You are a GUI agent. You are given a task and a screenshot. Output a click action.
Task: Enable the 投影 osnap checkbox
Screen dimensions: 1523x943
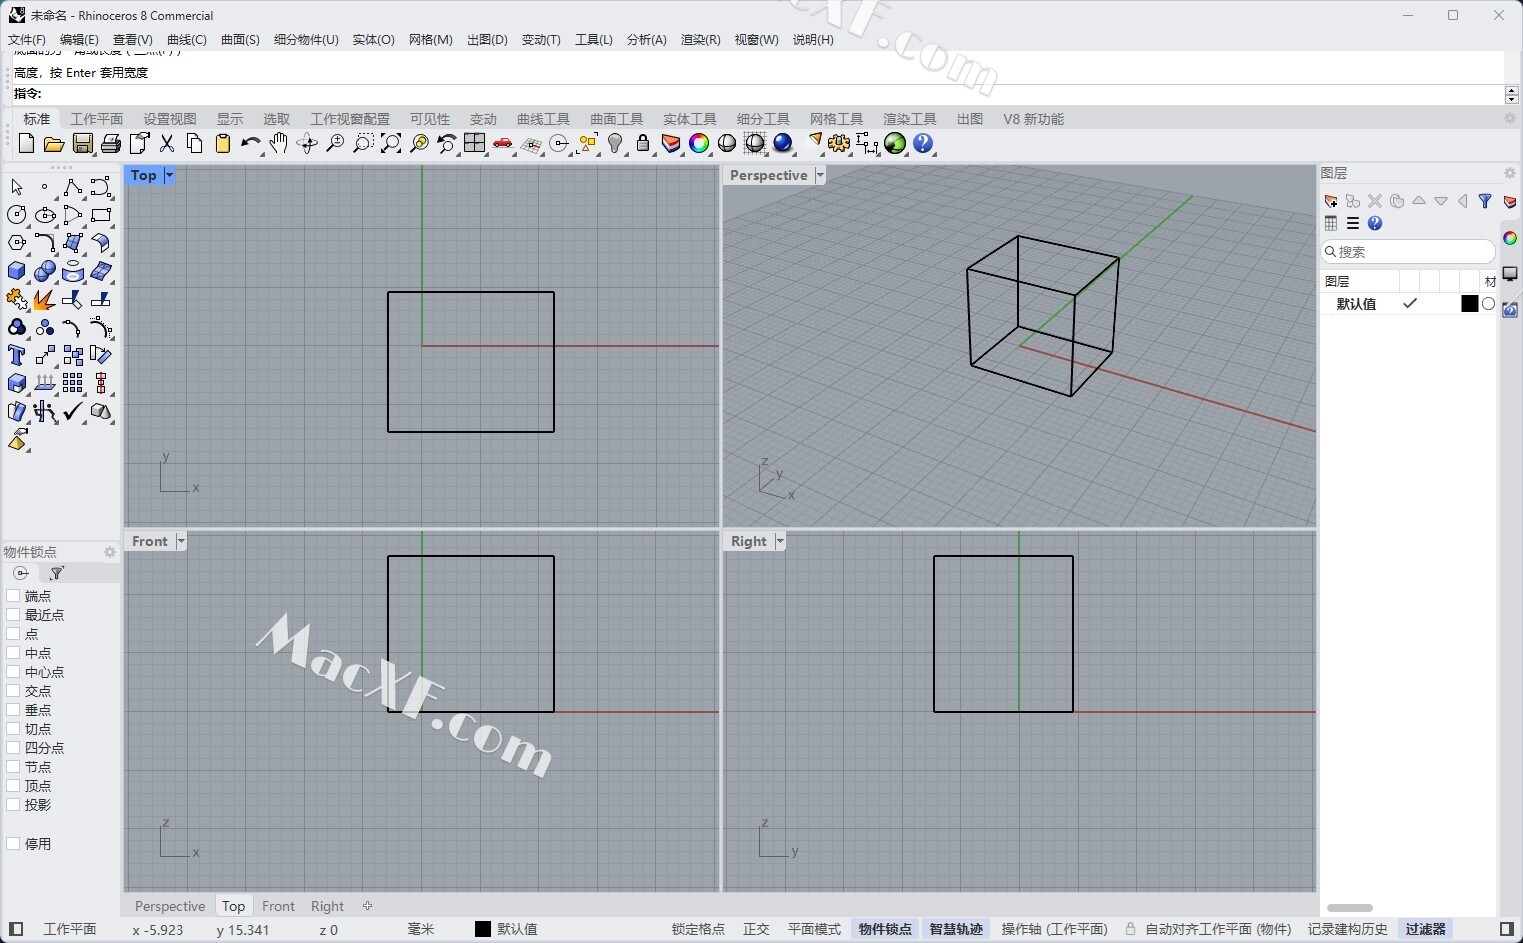coord(13,805)
